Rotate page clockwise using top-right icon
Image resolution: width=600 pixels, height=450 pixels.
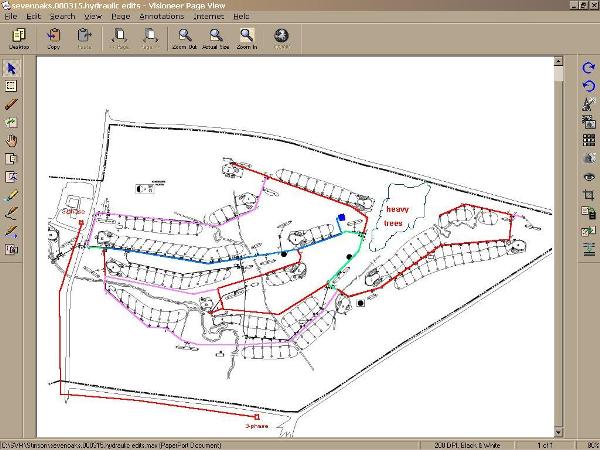click(588, 68)
